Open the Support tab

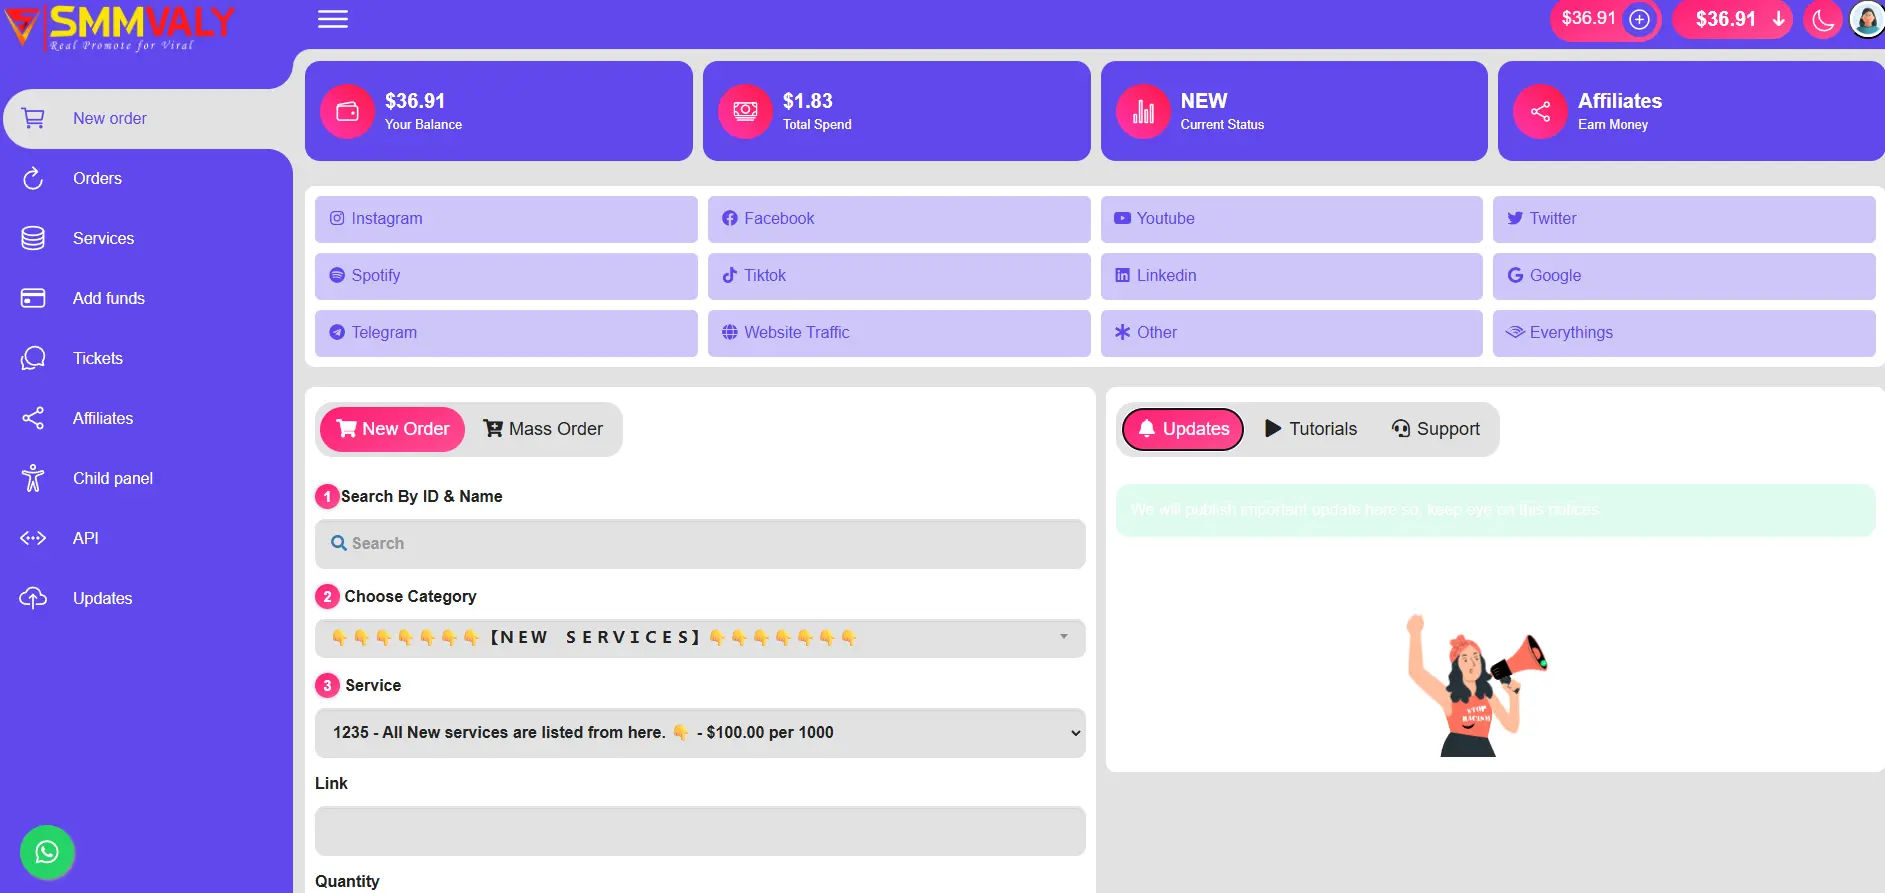pos(1436,429)
